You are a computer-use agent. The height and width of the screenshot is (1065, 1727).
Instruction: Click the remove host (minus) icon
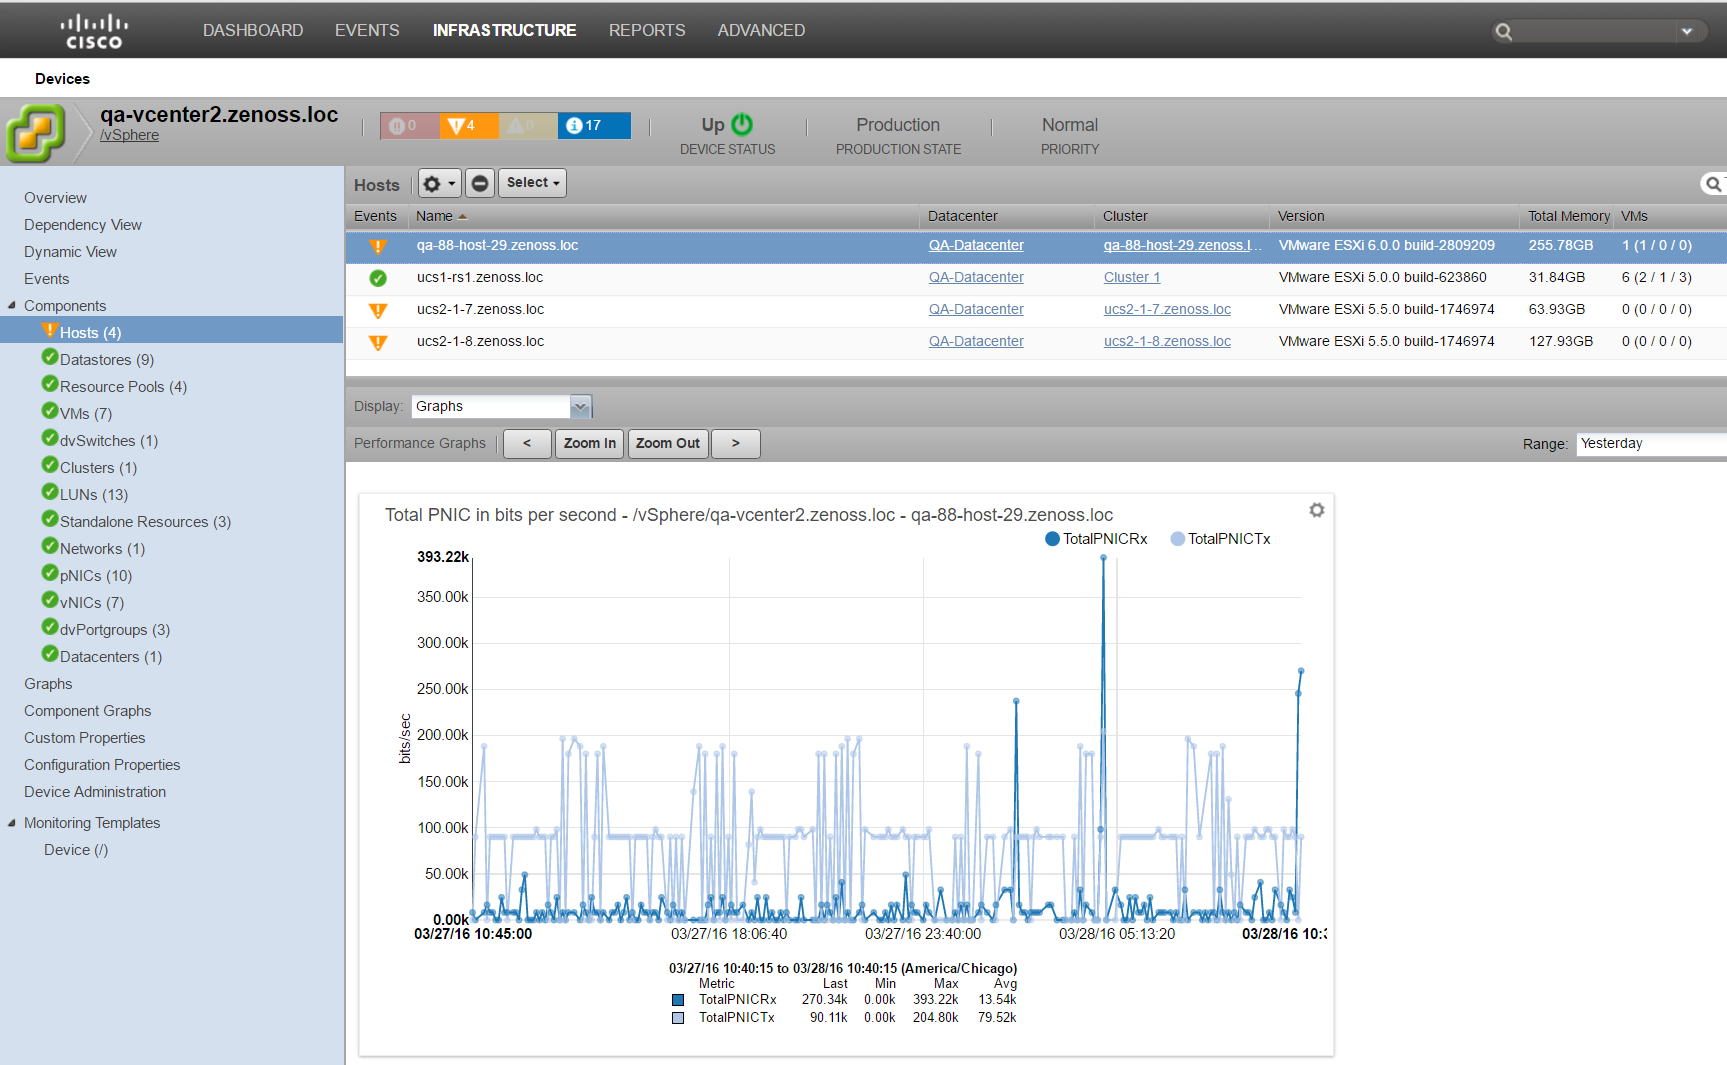[x=480, y=183]
